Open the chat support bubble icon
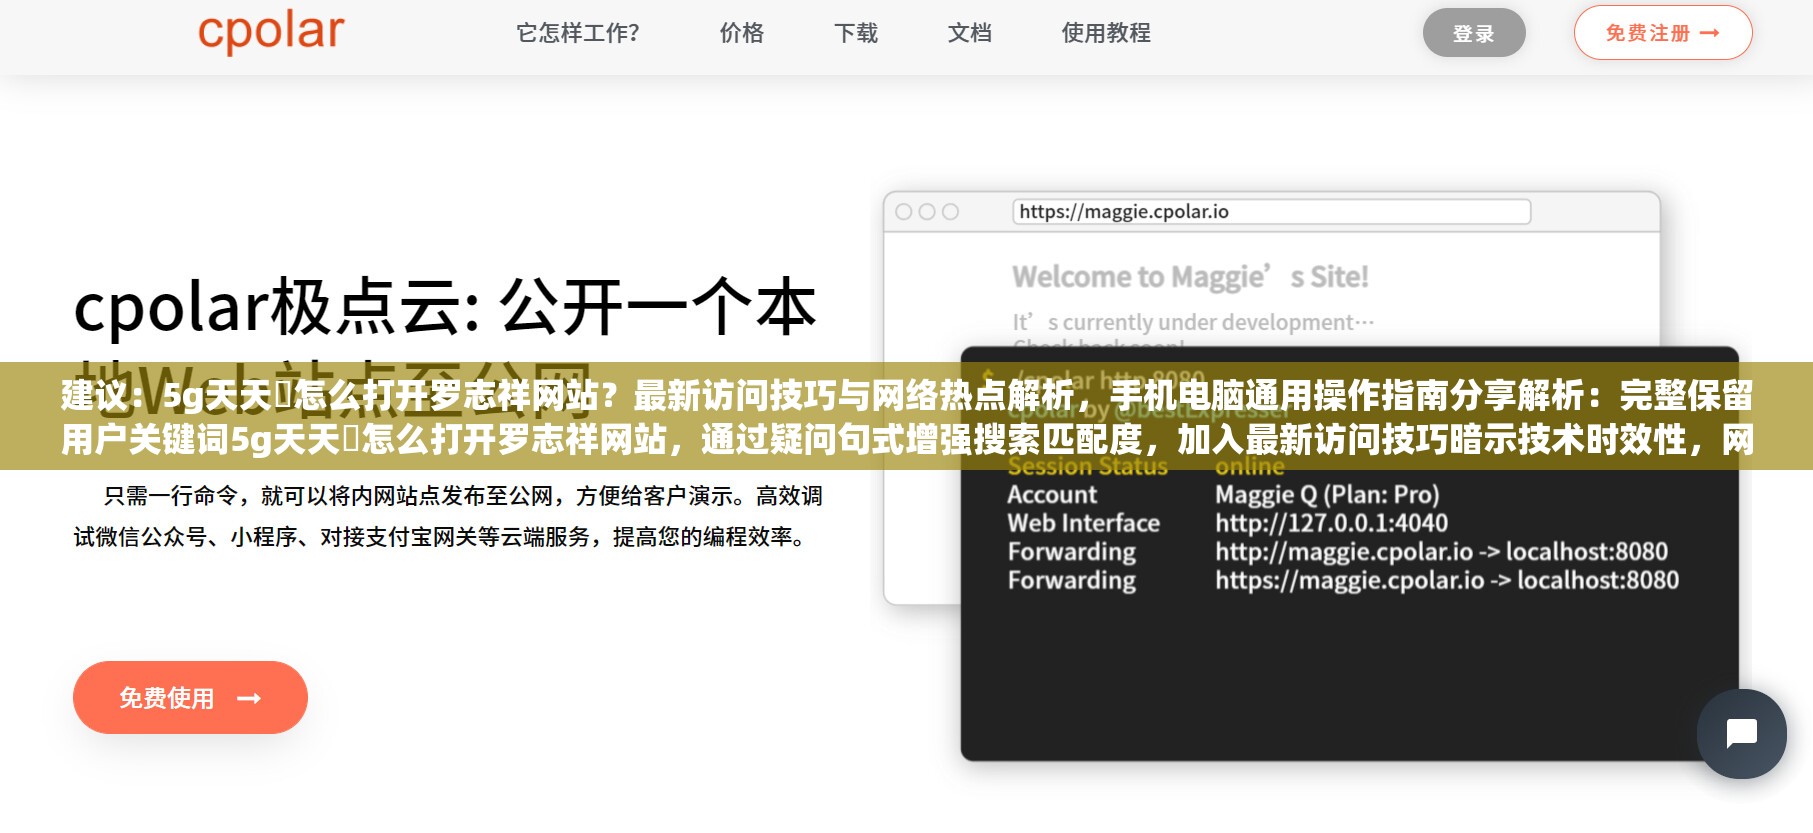This screenshot has width=1813, height=833. pyautogui.click(x=1741, y=733)
